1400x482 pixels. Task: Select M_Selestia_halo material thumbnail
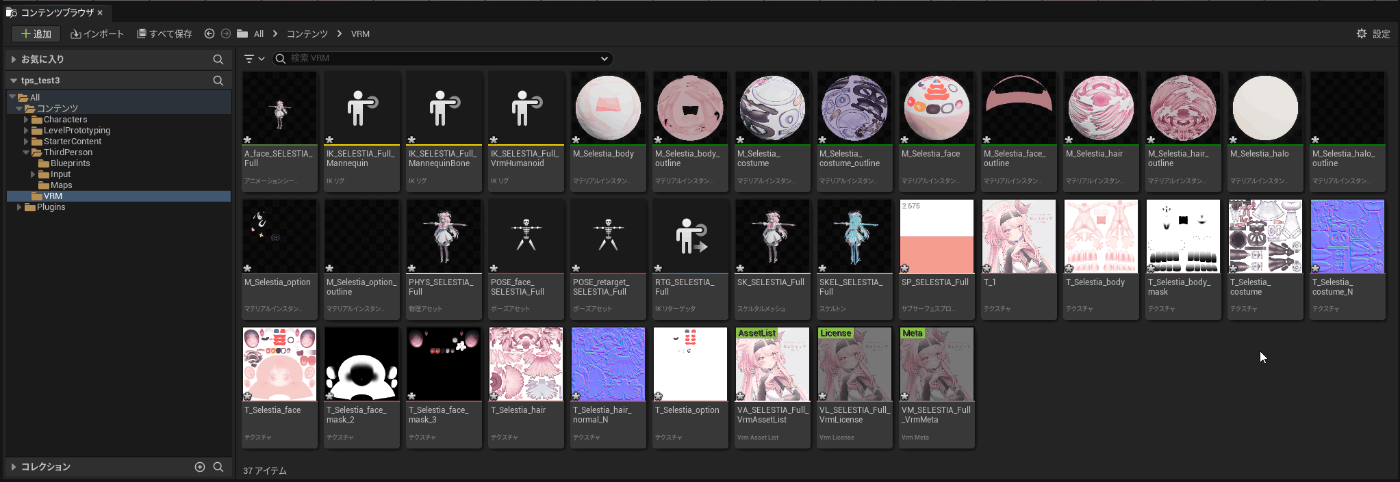tap(1264, 109)
